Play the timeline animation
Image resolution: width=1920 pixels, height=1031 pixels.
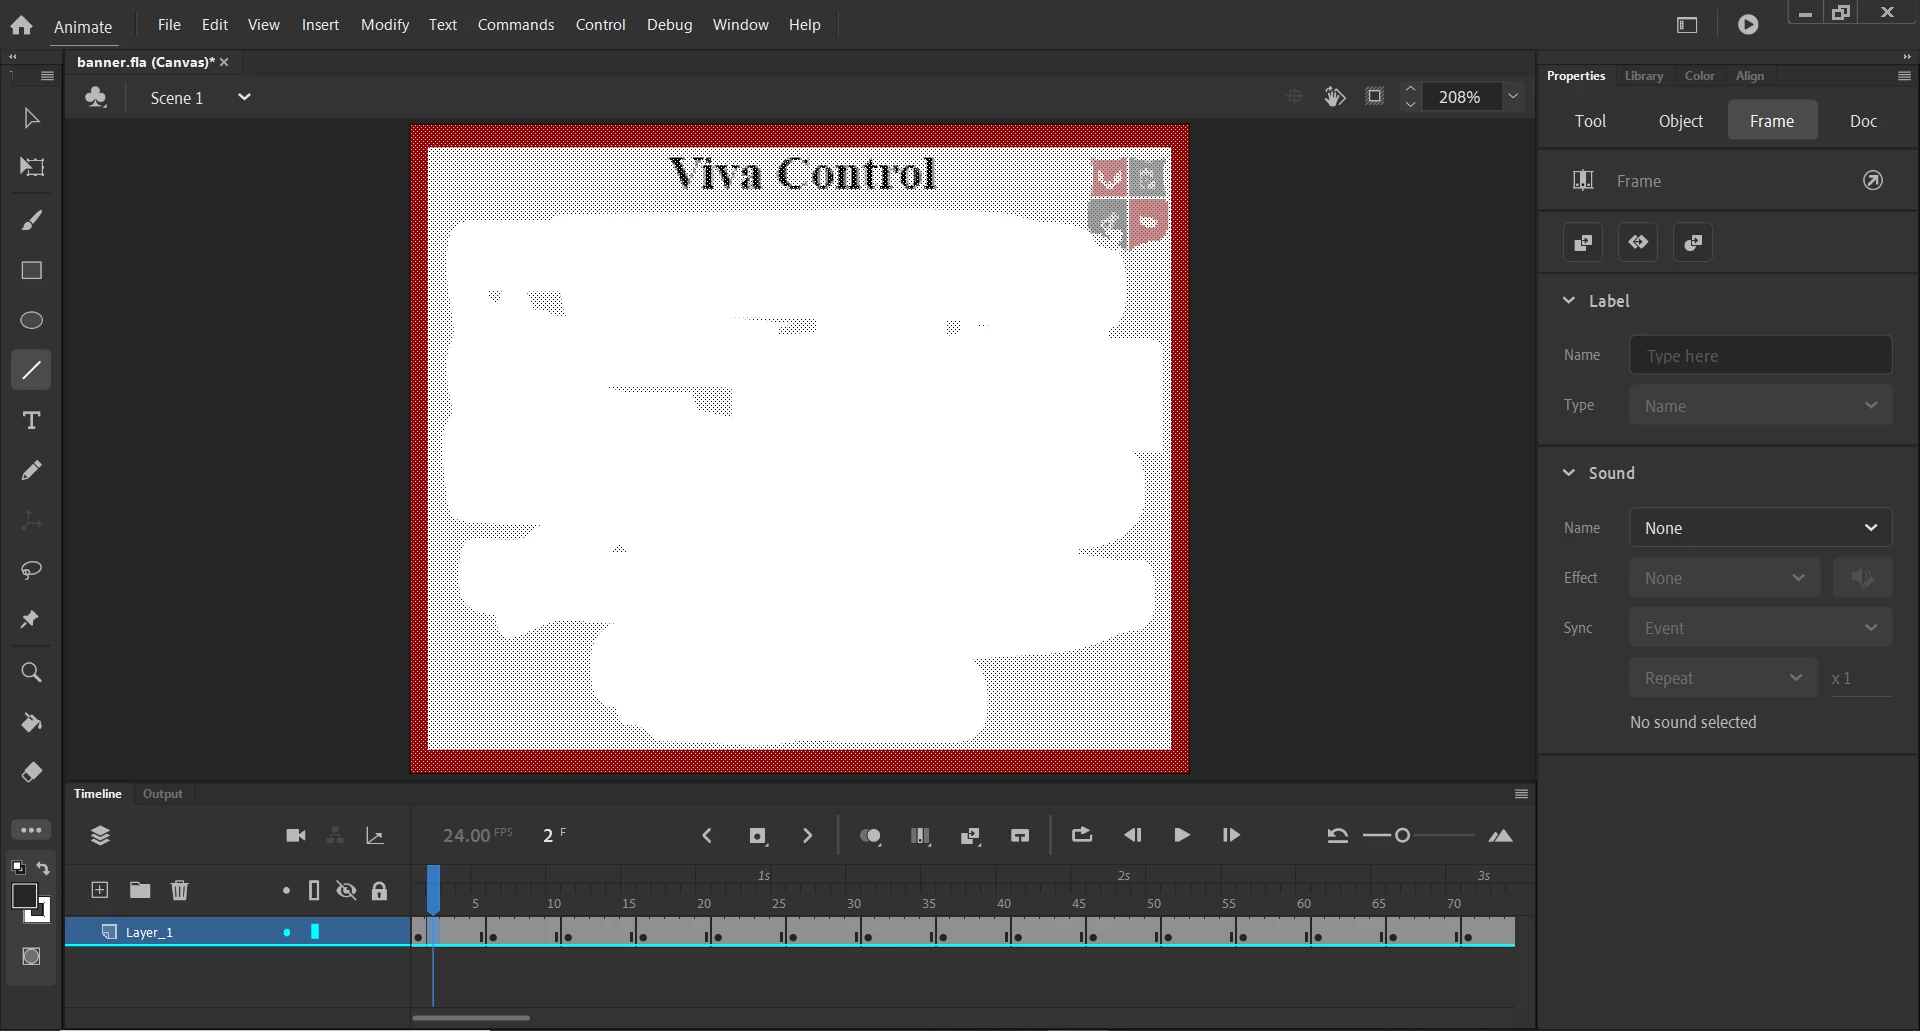(x=1181, y=835)
